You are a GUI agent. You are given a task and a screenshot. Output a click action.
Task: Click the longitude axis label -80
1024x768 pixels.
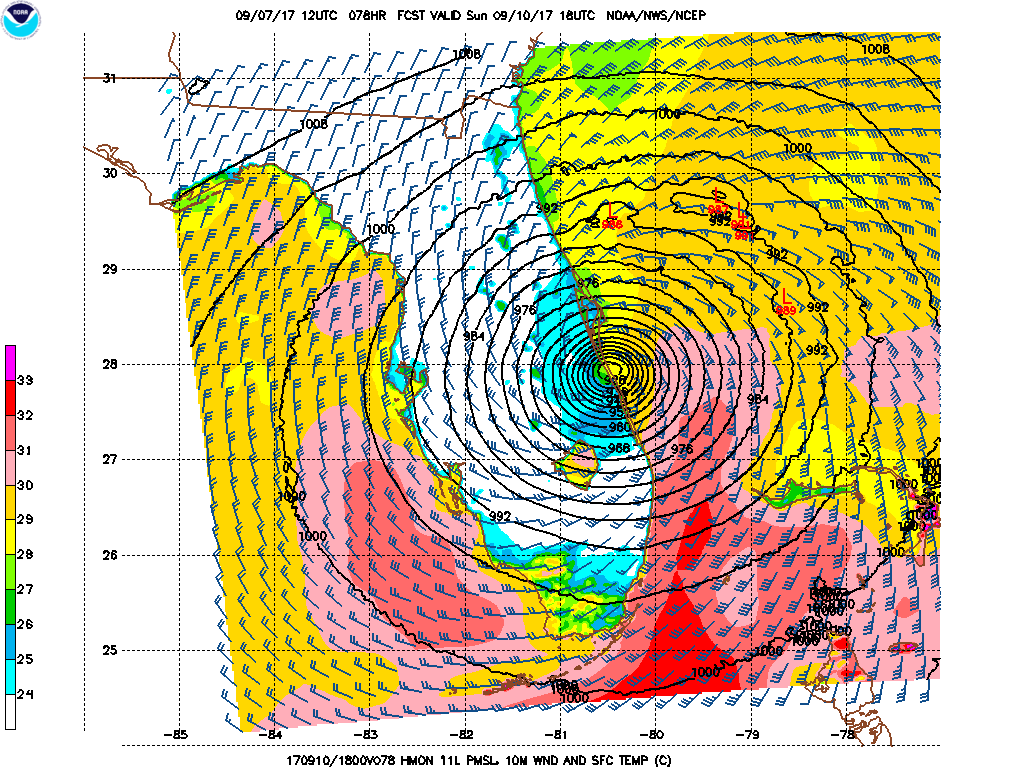click(x=652, y=735)
